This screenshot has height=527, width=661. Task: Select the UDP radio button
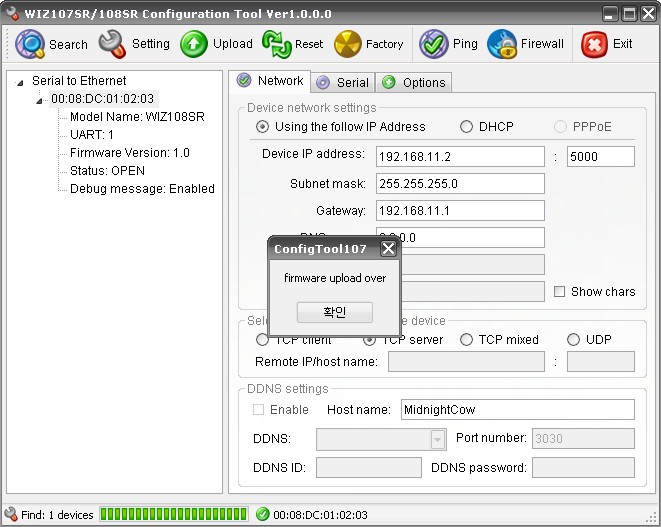[x=573, y=339]
